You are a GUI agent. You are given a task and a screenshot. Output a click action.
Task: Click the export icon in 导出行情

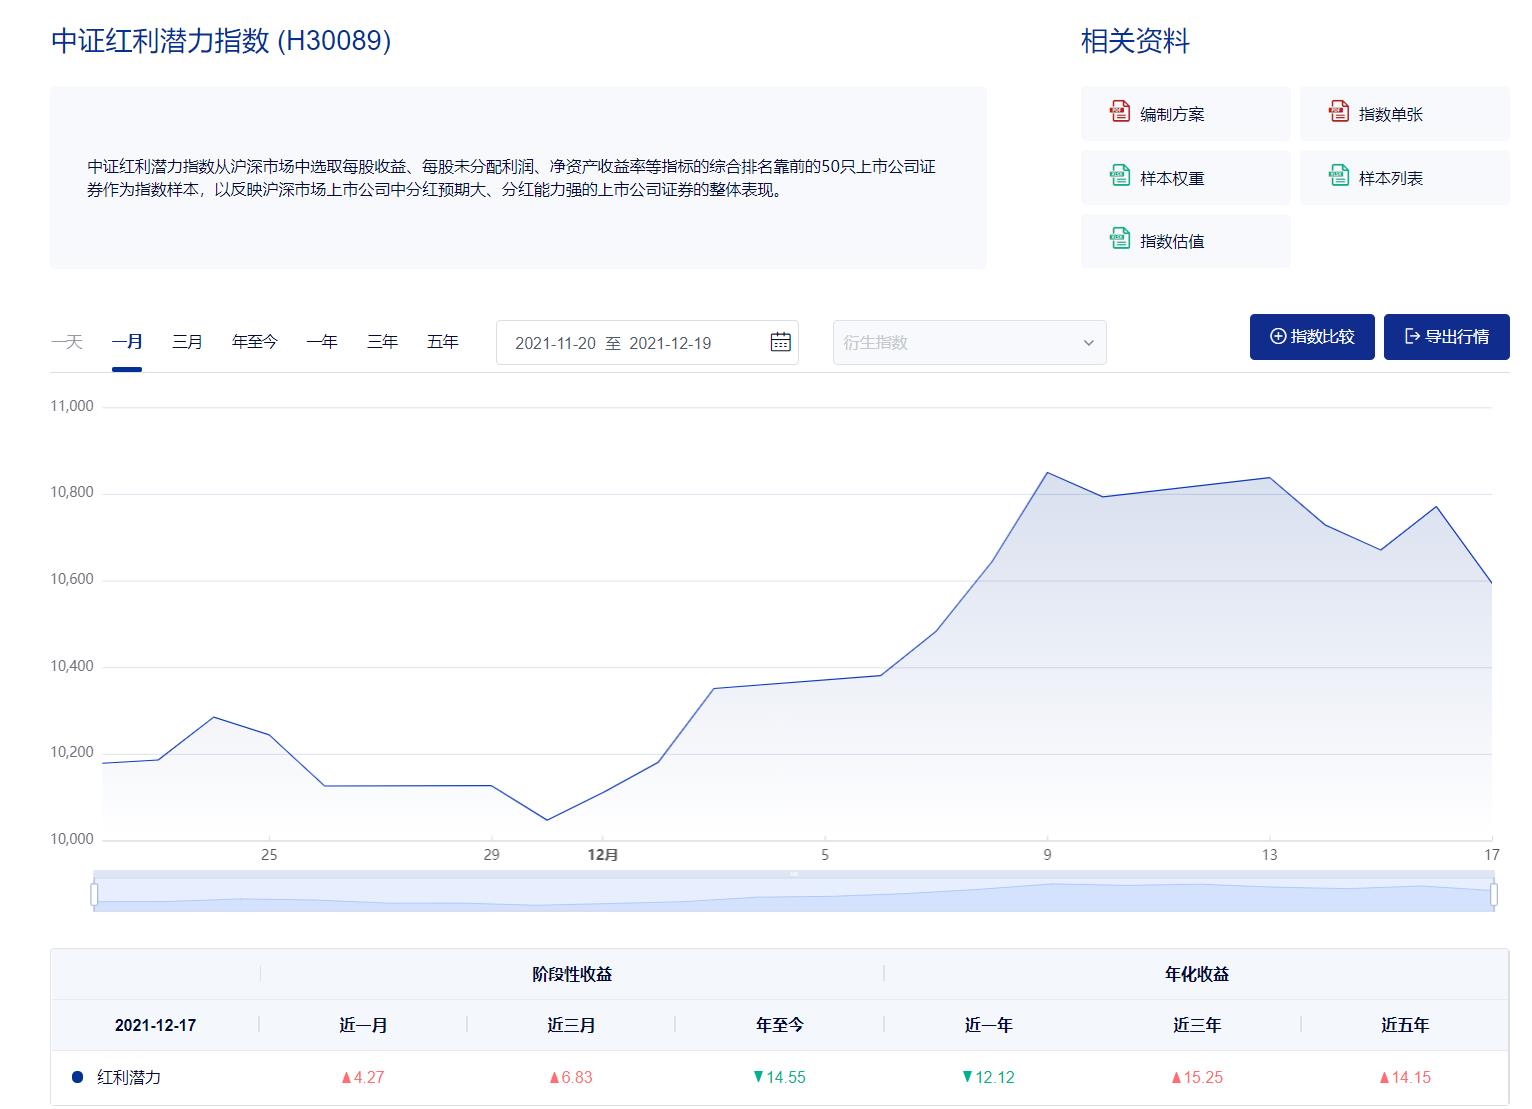pyautogui.click(x=1412, y=337)
